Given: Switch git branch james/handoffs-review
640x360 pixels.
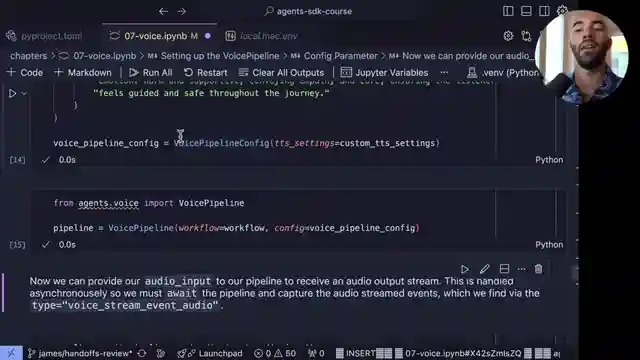Looking at the screenshot, I should point(80,353).
